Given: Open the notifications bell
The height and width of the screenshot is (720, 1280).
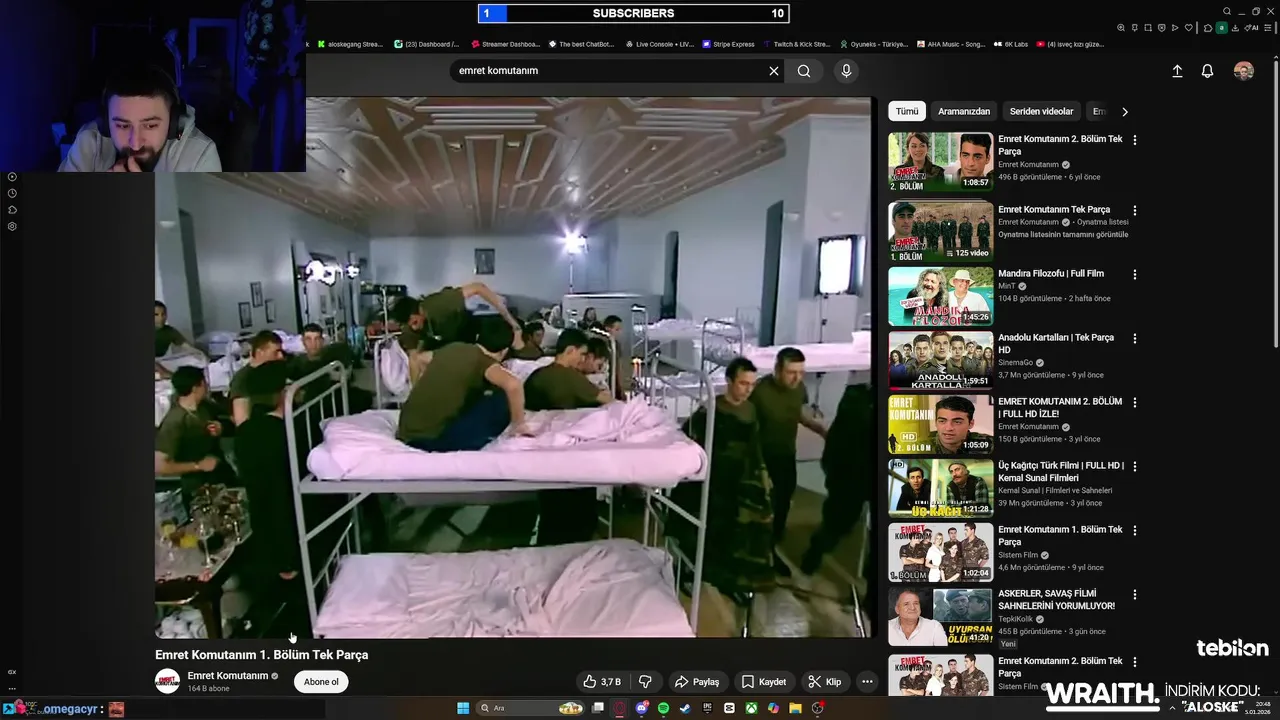Looking at the screenshot, I should pos(1207,71).
